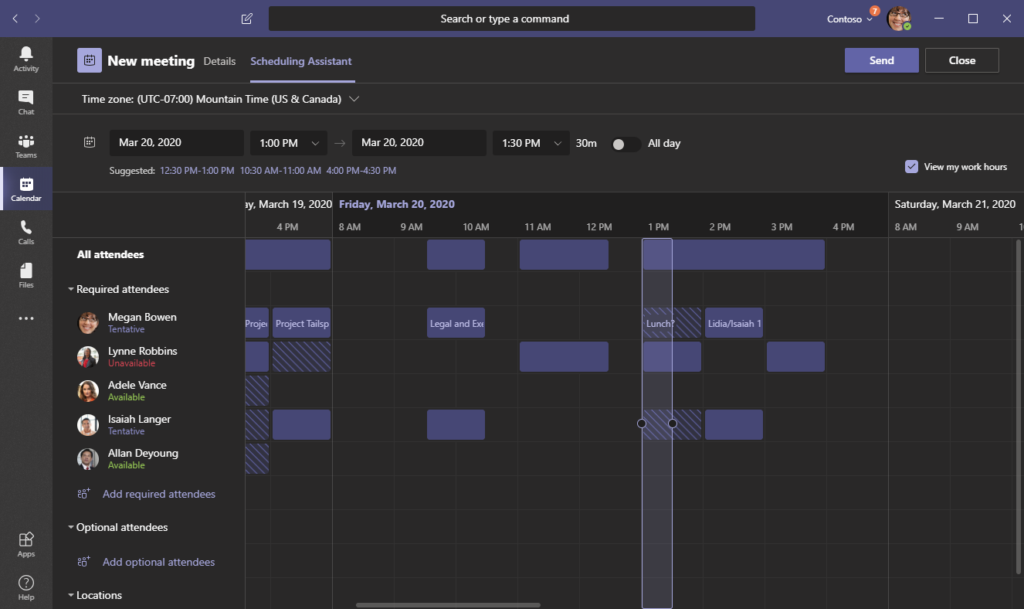Viewport: 1024px width, 609px height.
Task: Collapse the Locations section
Action: (x=71, y=595)
